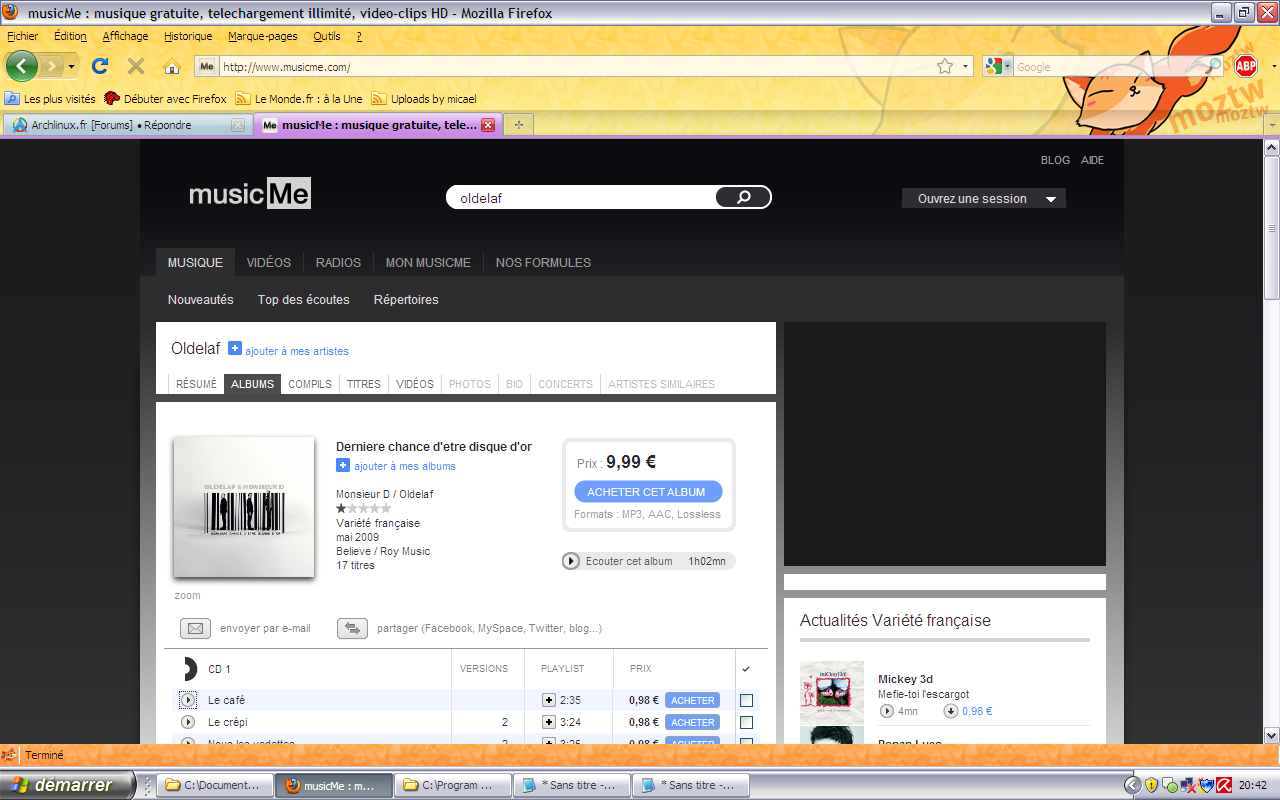Click the partager arrows icon

click(x=352, y=628)
